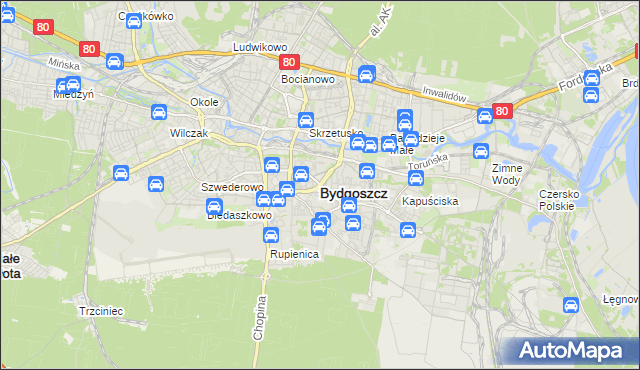Click the car marker west of Okole
The image size is (640, 370).
point(159,112)
